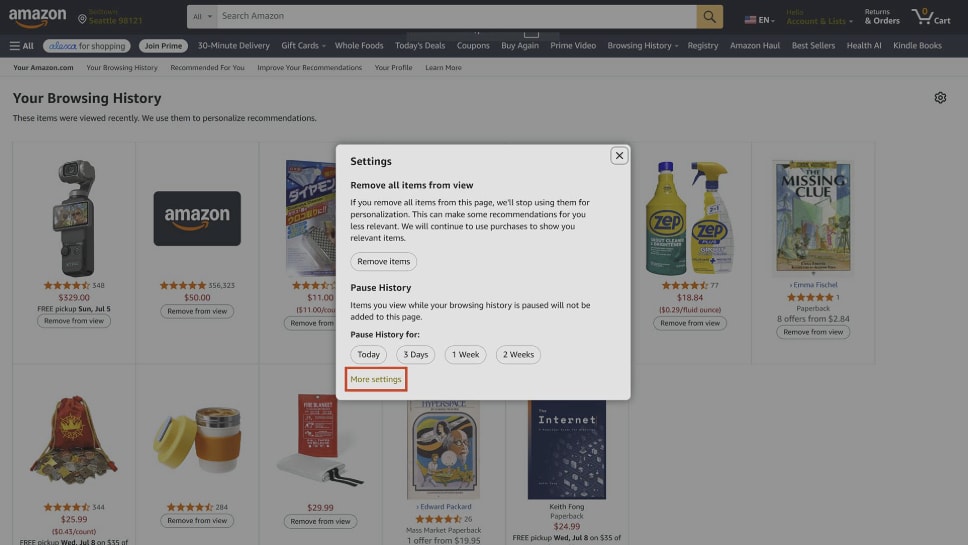
Task: Remove the $50.00 gift card from view
Action: tap(197, 311)
